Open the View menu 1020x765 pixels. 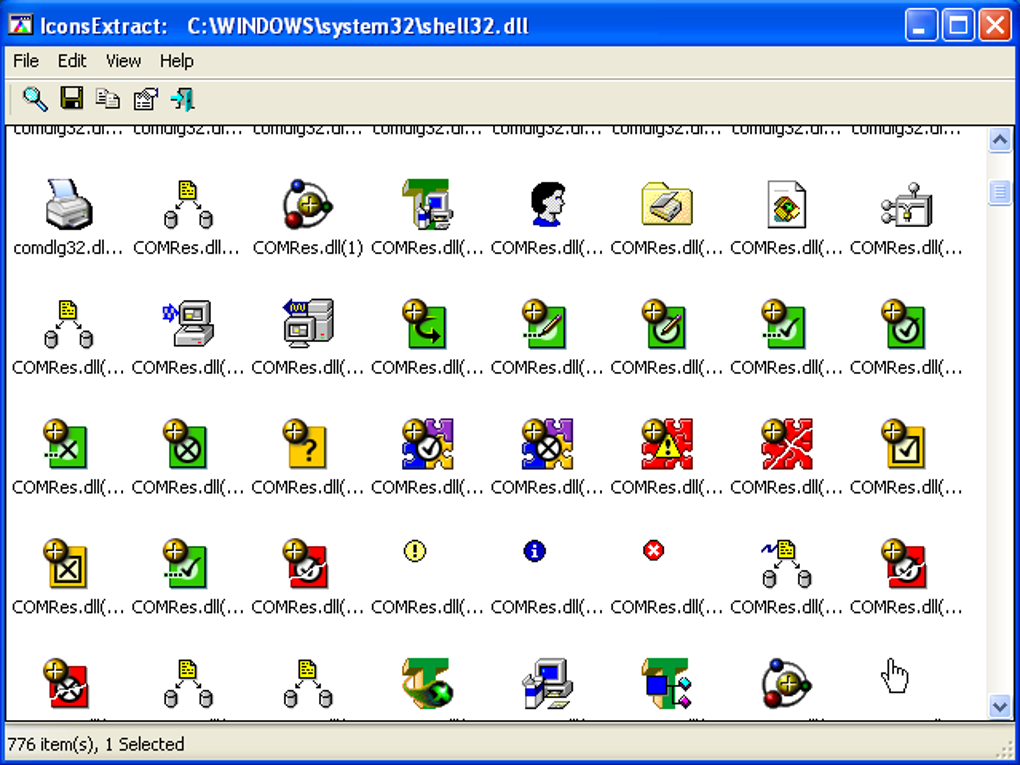(124, 61)
